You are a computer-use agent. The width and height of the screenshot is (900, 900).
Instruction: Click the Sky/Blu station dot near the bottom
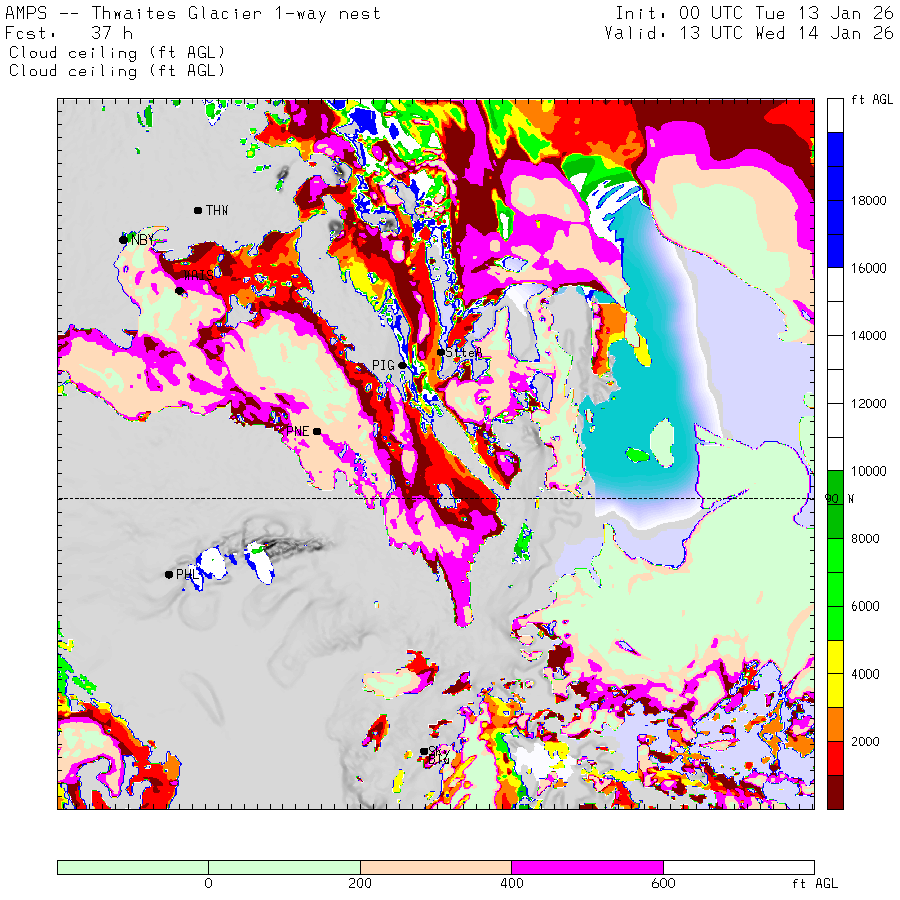424,751
